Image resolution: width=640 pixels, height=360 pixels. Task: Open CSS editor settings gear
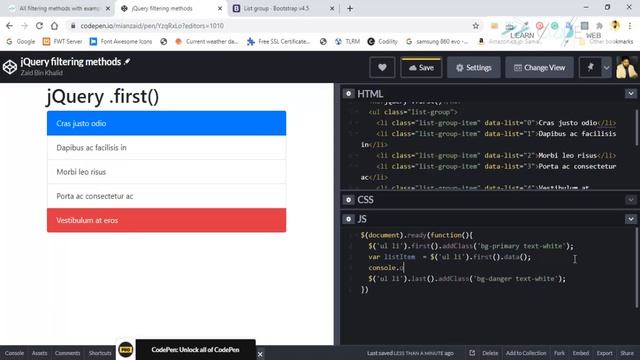(x=348, y=200)
